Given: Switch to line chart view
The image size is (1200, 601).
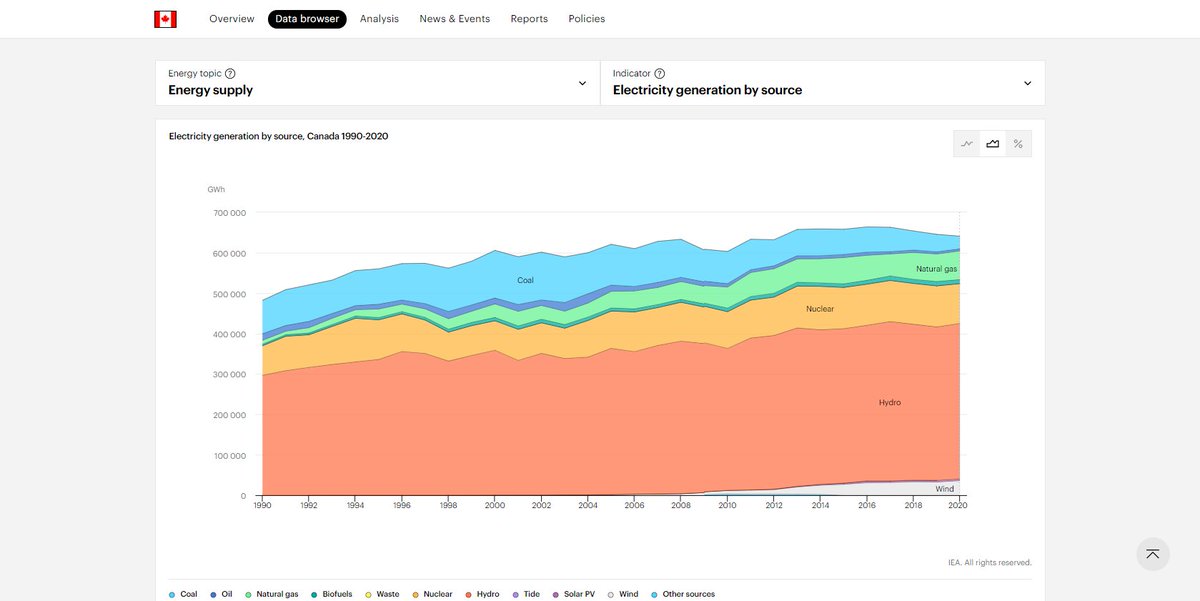Looking at the screenshot, I should pyautogui.click(x=967, y=143).
